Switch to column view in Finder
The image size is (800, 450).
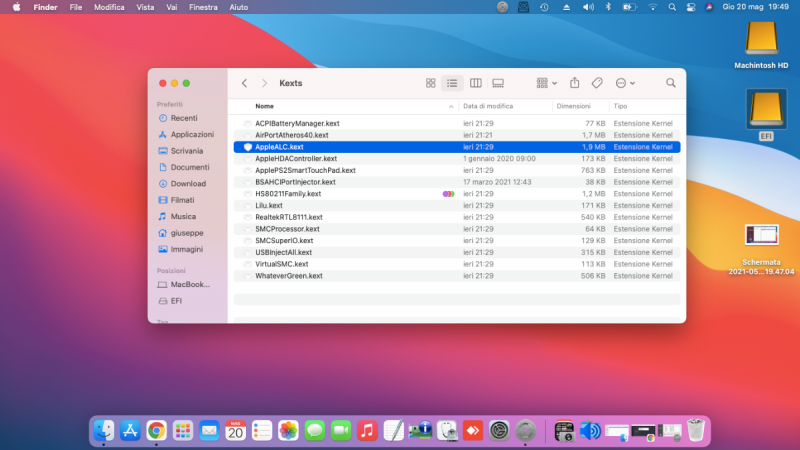pyautogui.click(x=476, y=83)
